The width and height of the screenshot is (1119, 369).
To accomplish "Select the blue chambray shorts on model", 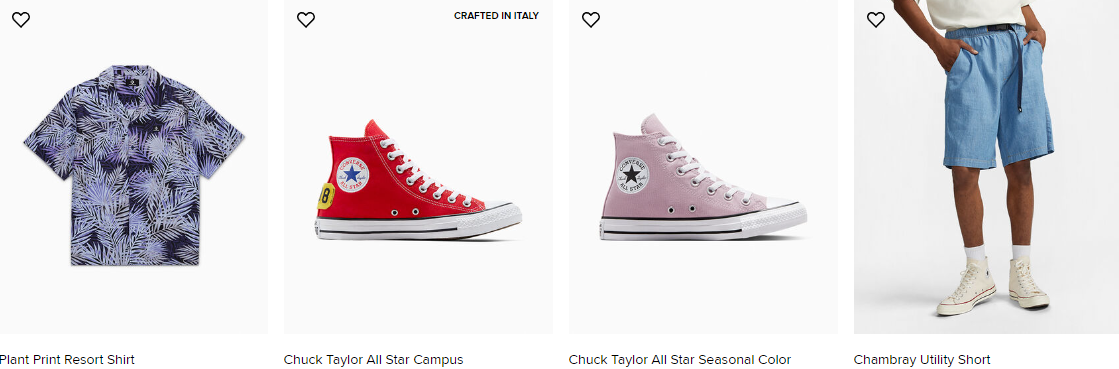I will tap(998, 97).
